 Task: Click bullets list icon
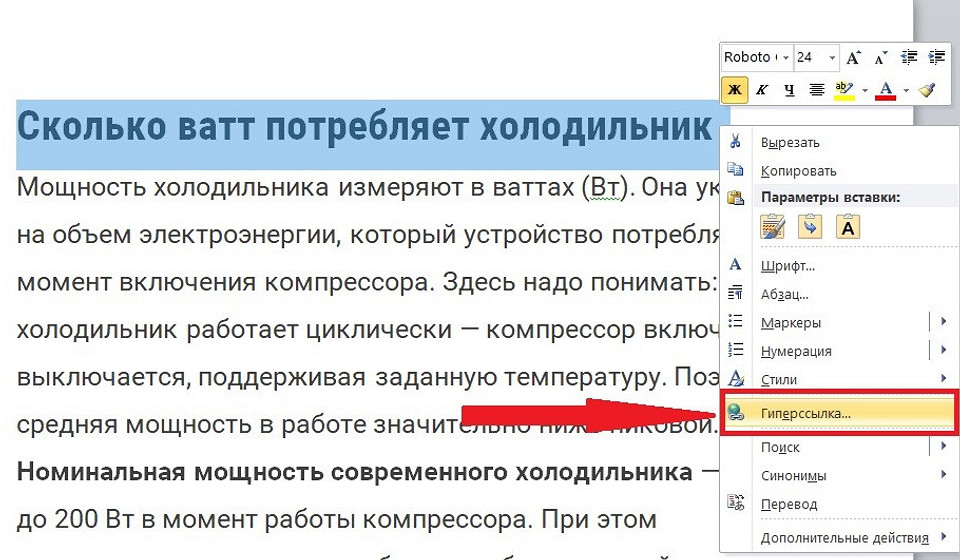(x=735, y=321)
